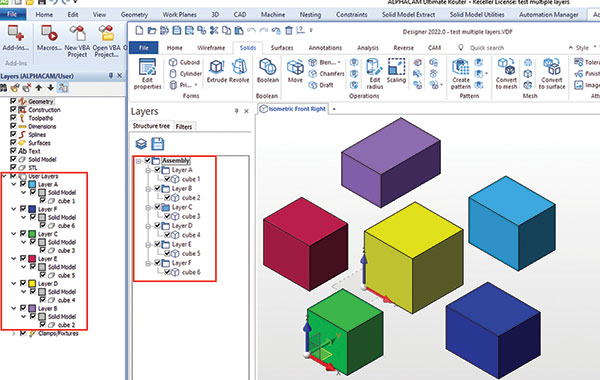
Task: Open Edit properties in Designer Solids ribbon
Action: point(147,73)
